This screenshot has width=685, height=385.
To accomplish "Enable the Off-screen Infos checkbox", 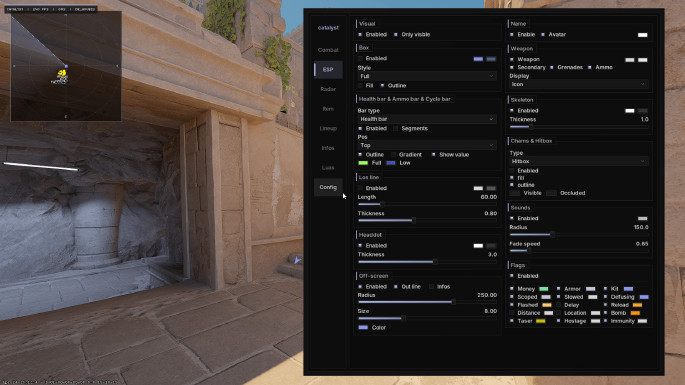I will [432, 287].
